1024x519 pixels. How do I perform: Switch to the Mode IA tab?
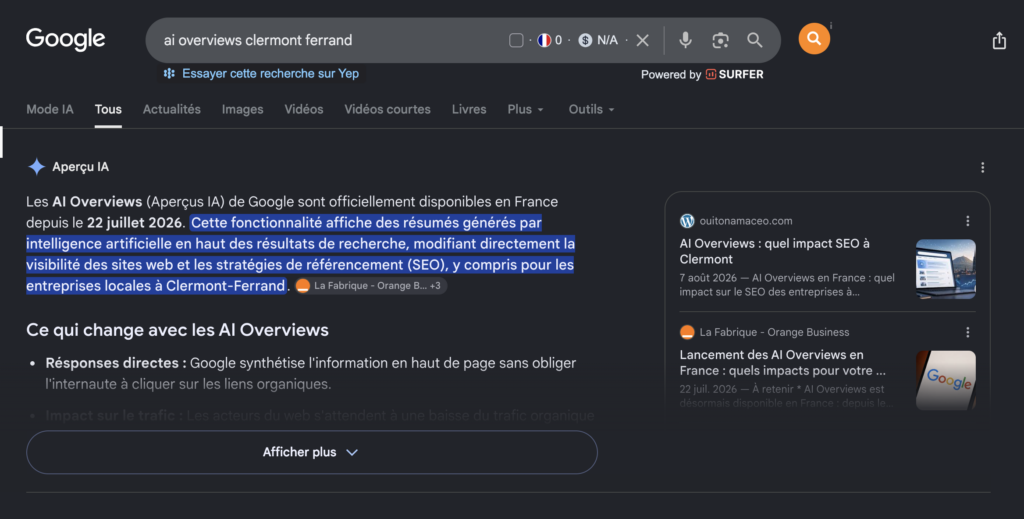pyautogui.click(x=50, y=110)
